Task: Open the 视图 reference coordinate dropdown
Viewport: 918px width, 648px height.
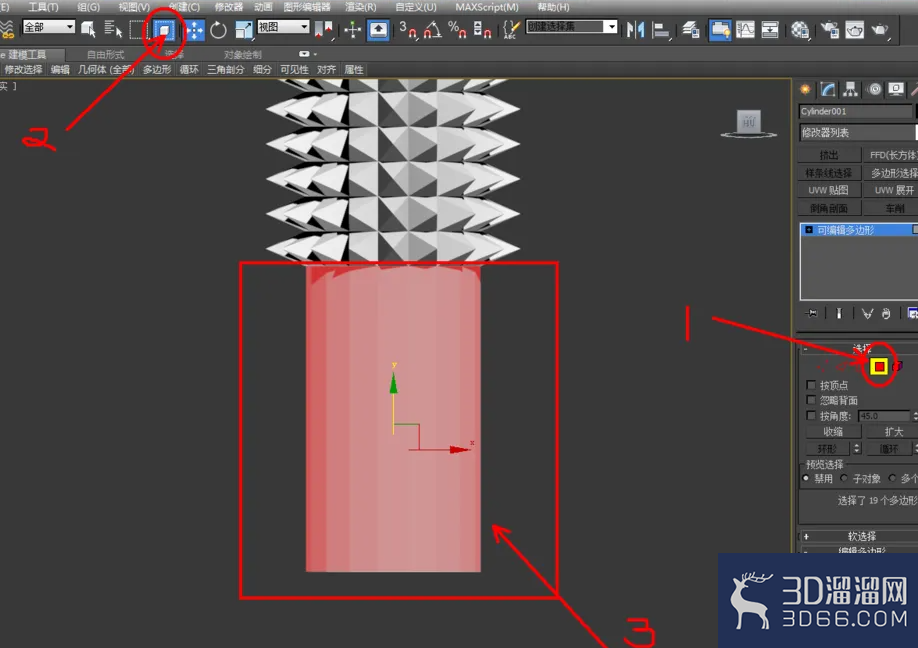Action: pos(283,27)
